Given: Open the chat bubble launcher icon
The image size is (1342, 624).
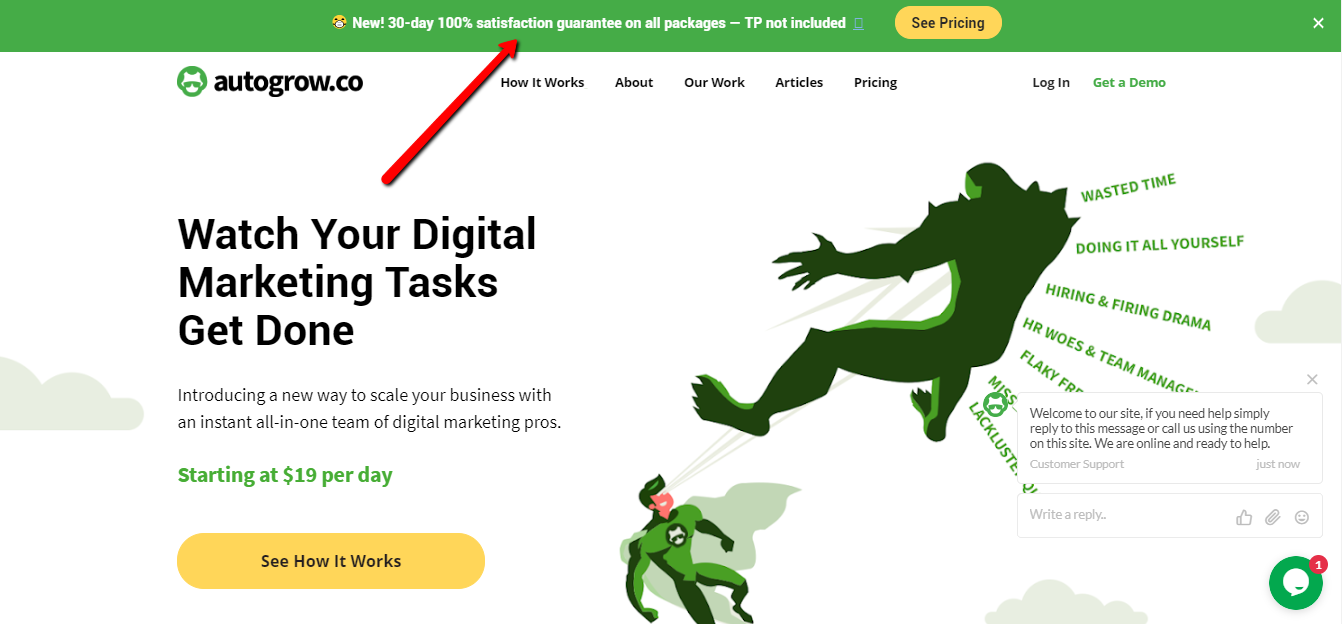Looking at the screenshot, I should tap(1296, 583).
